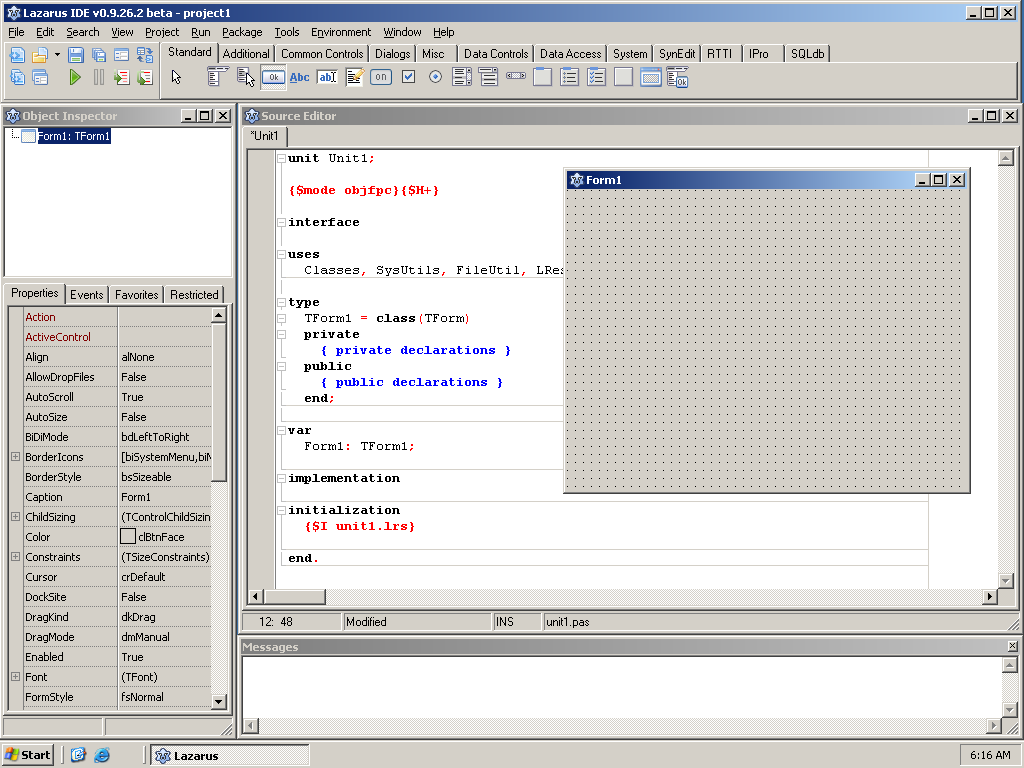
Task: Click the New Form toolbar icon
Action: tap(121, 55)
